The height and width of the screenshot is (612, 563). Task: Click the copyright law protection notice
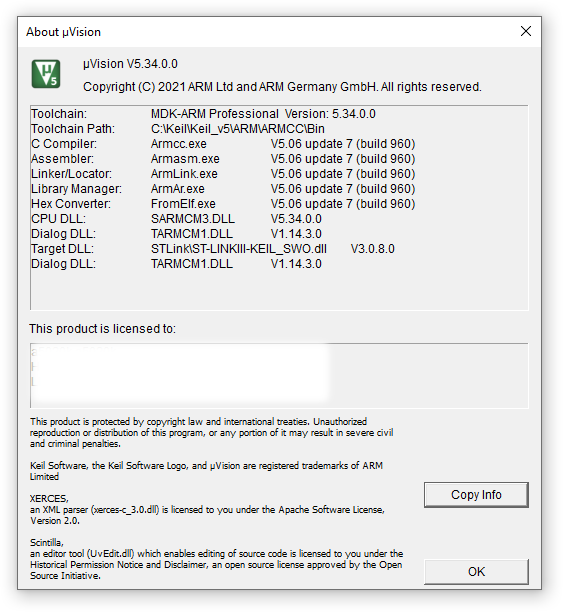pos(212,432)
